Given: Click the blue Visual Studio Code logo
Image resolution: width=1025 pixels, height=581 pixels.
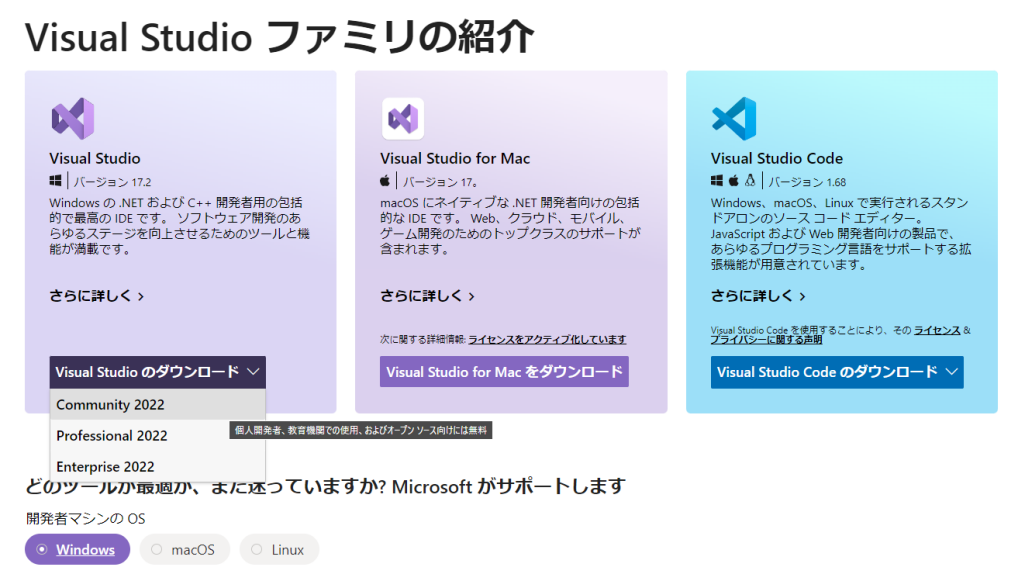Looking at the screenshot, I should click(x=734, y=118).
